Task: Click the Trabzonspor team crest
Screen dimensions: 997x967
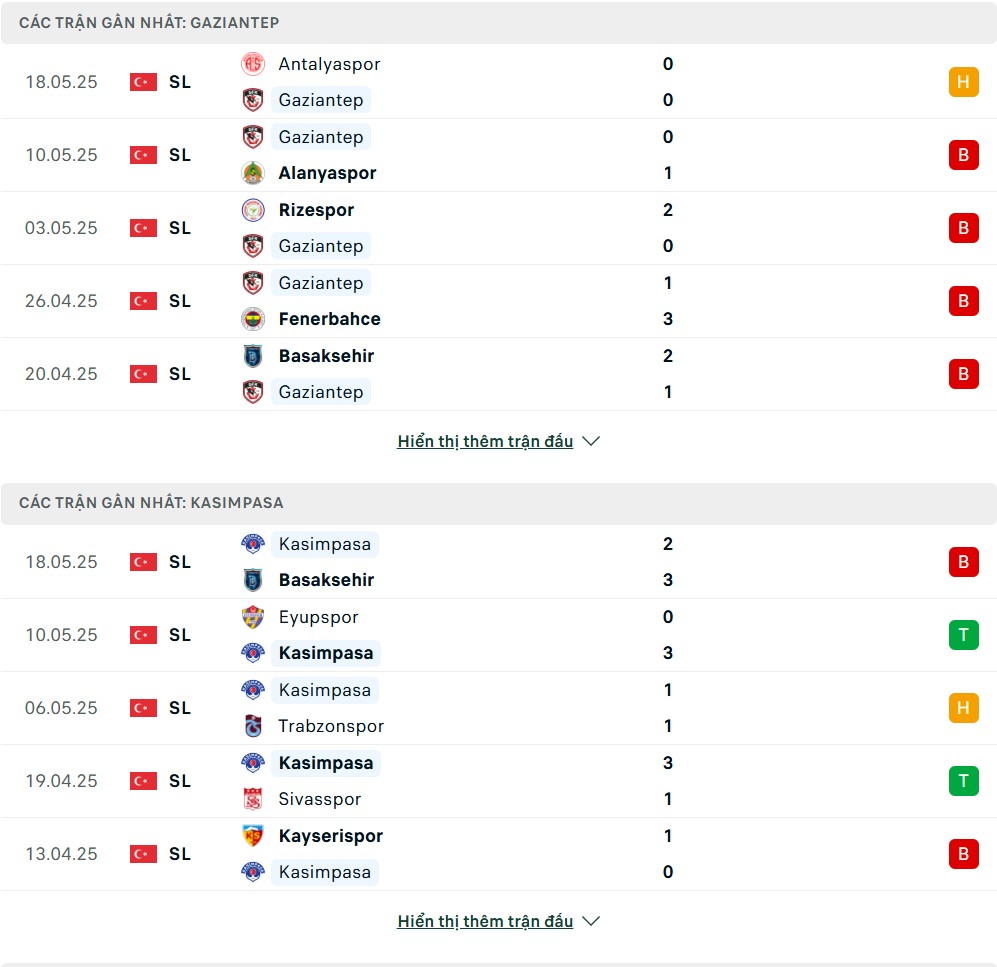Action: [253, 726]
